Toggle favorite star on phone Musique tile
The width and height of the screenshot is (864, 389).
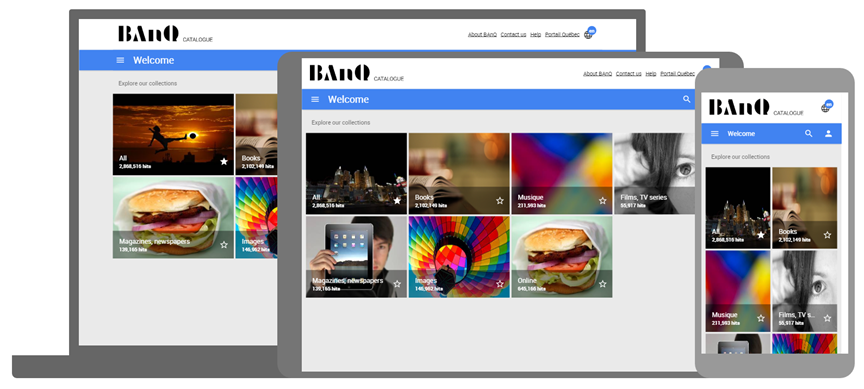761,318
